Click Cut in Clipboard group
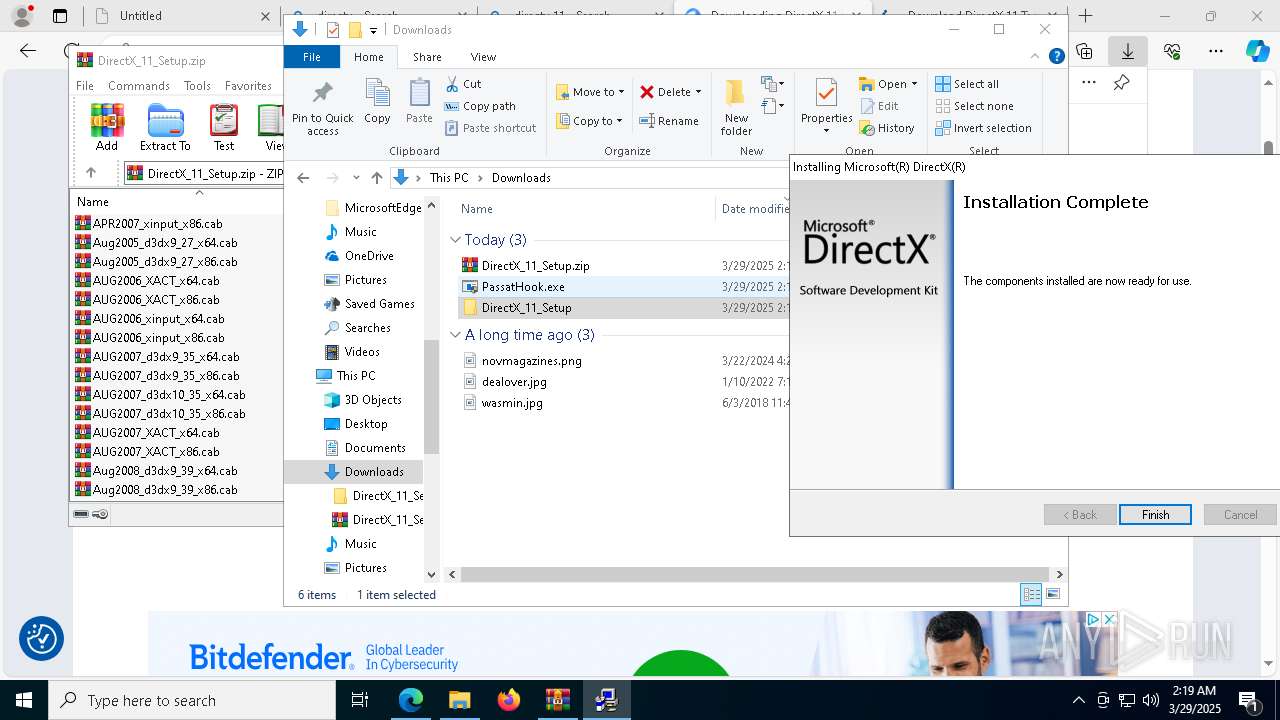This screenshot has height=720, width=1280. point(464,84)
